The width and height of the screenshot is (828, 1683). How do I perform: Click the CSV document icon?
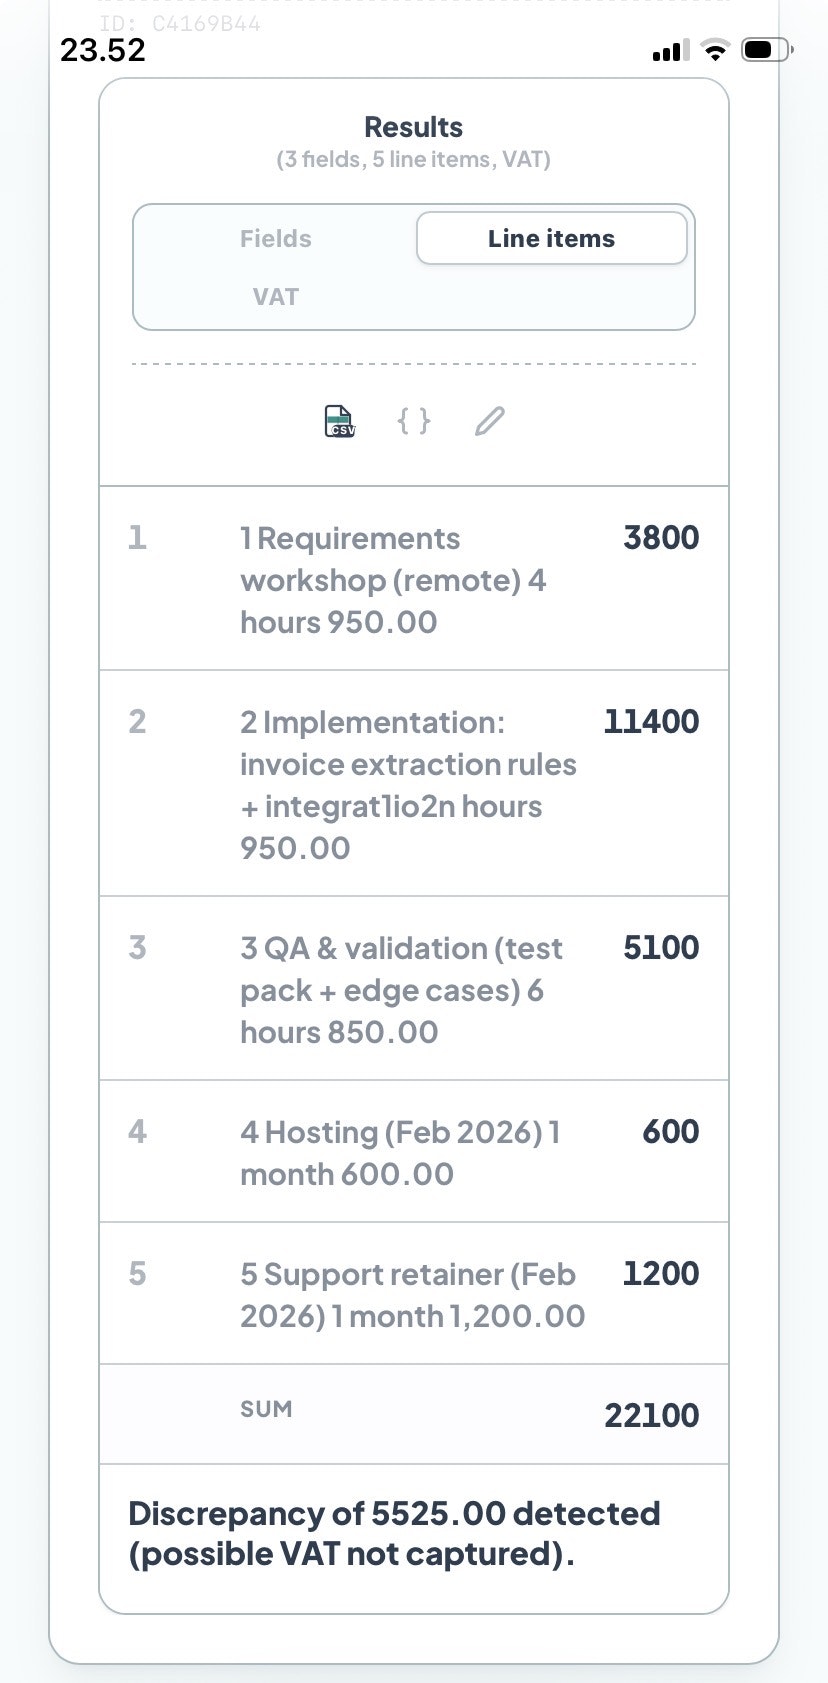coord(339,420)
